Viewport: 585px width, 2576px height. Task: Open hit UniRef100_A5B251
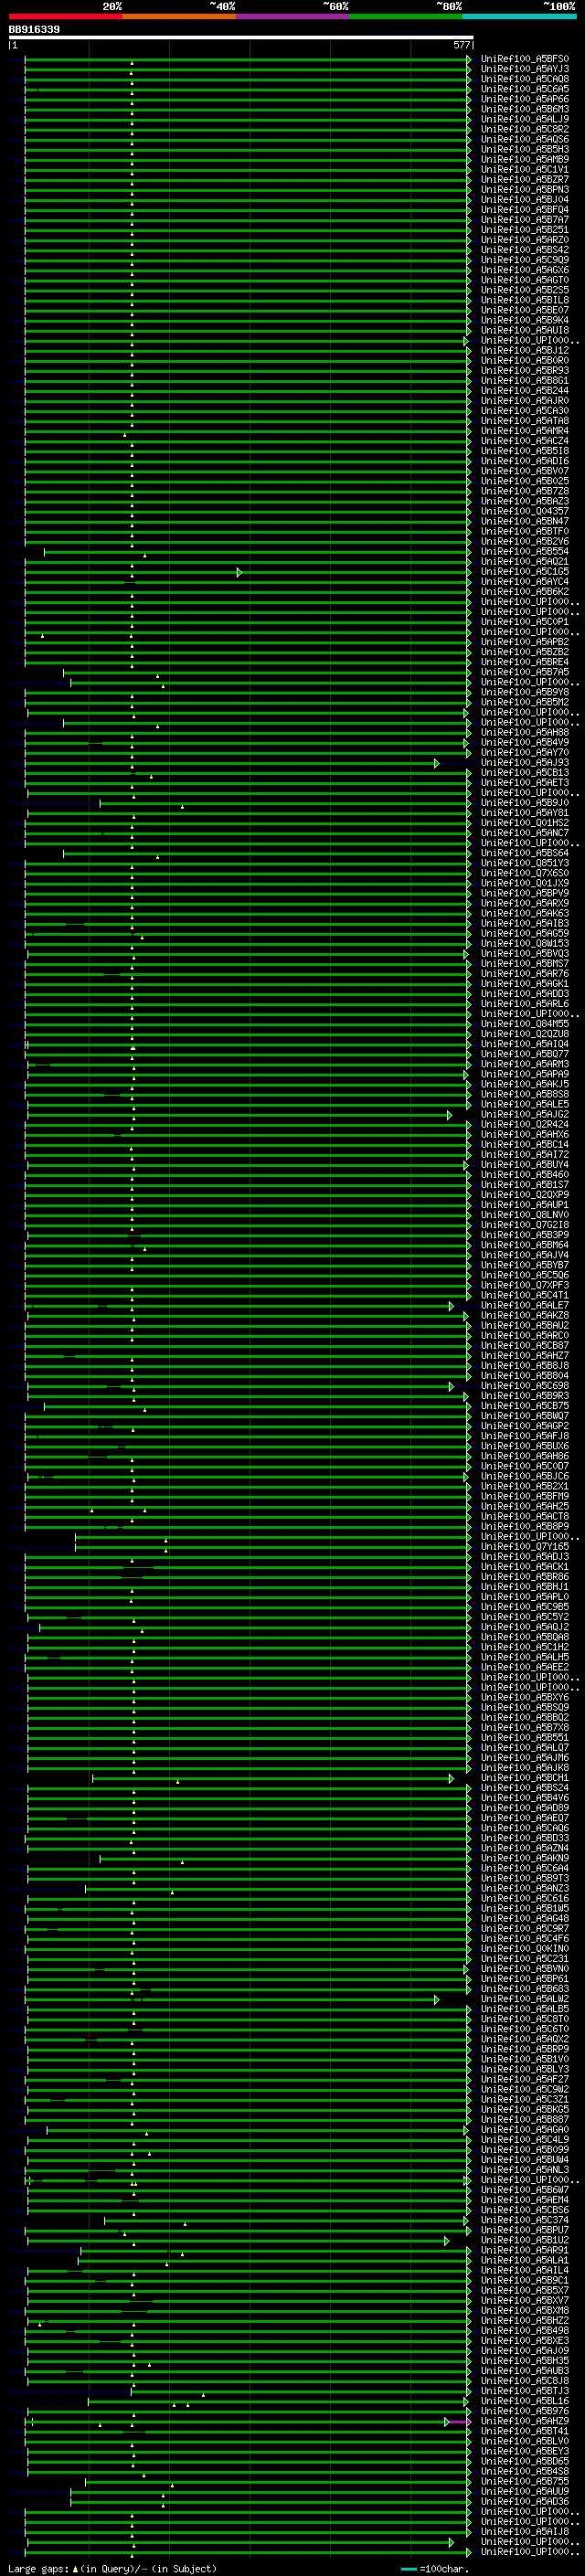click(x=525, y=230)
